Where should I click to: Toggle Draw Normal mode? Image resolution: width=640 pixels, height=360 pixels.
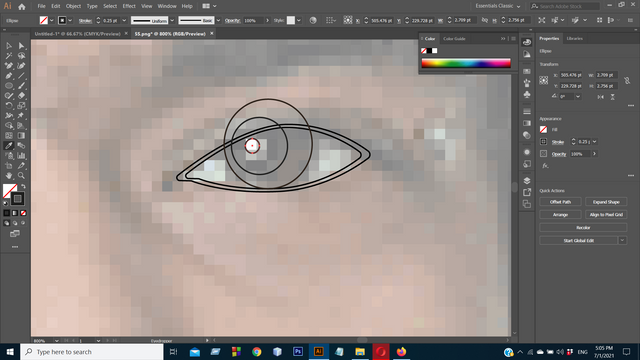(7, 223)
